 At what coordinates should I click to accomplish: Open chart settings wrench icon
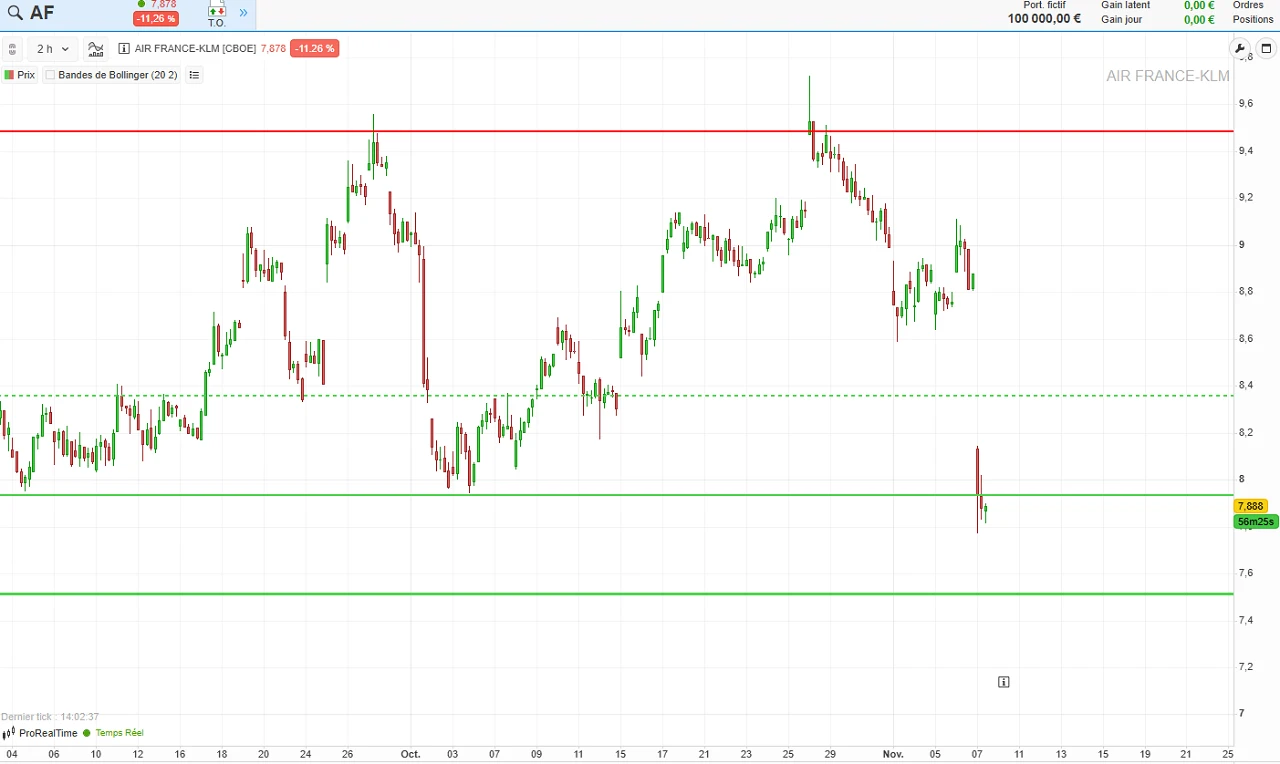[1240, 48]
